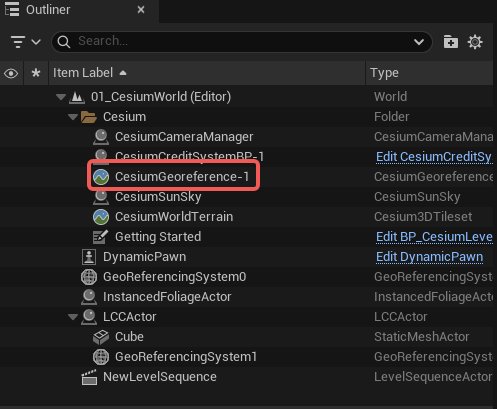Screen dimensions: 497x409
Task: Click the Folder type text
Action: click(x=391, y=117)
